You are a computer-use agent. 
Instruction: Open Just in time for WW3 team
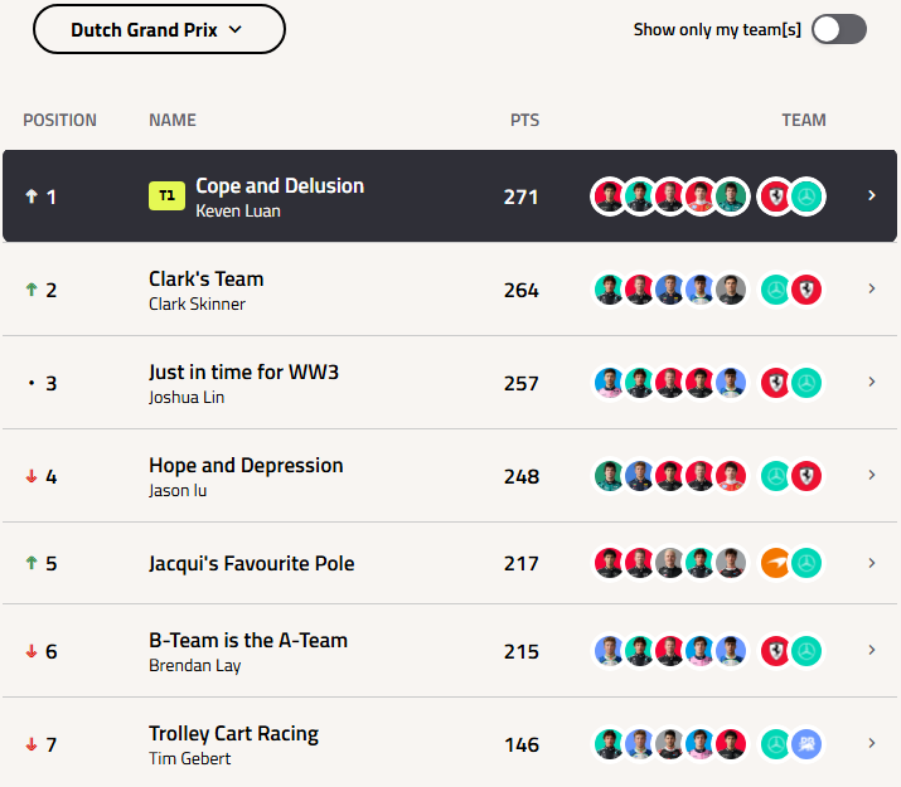click(244, 372)
